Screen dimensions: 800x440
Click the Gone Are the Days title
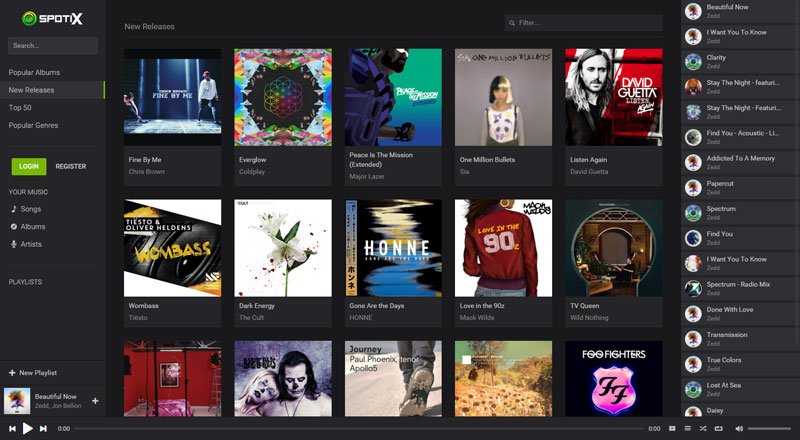(x=377, y=306)
